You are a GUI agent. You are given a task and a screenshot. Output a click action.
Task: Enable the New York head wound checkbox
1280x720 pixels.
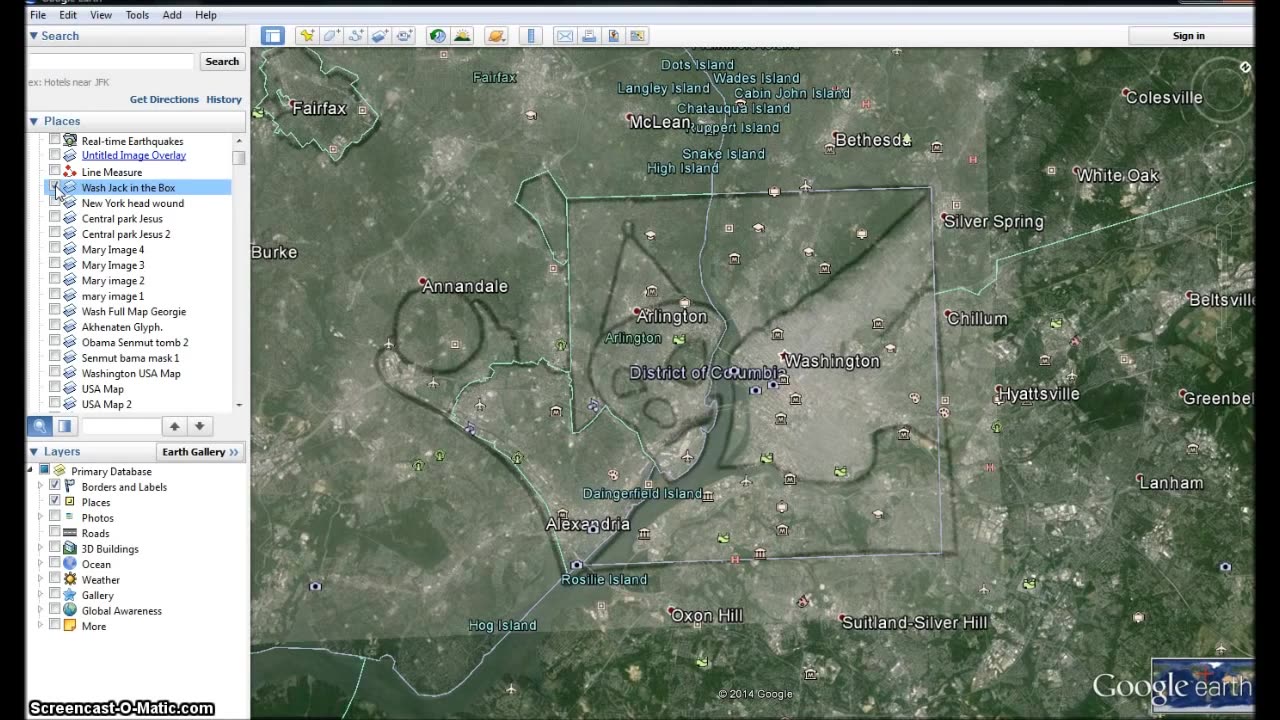point(55,203)
